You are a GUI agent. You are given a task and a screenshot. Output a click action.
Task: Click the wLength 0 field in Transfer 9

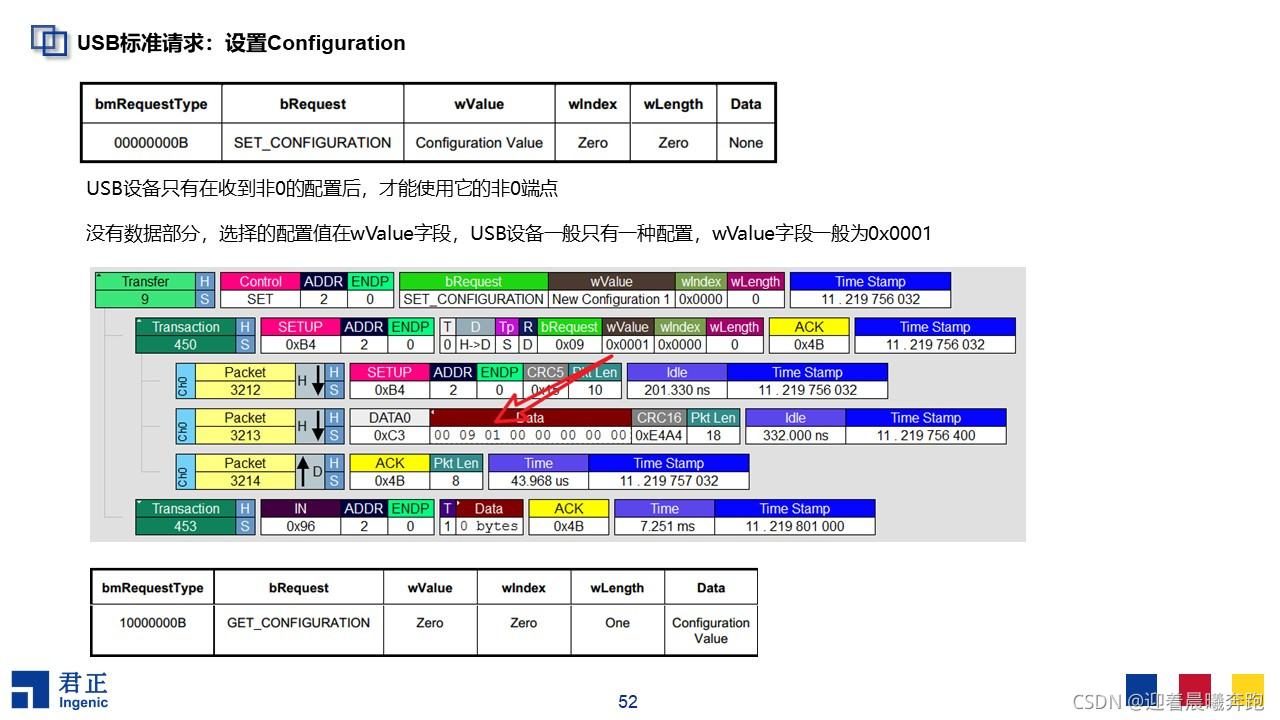click(x=755, y=290)
